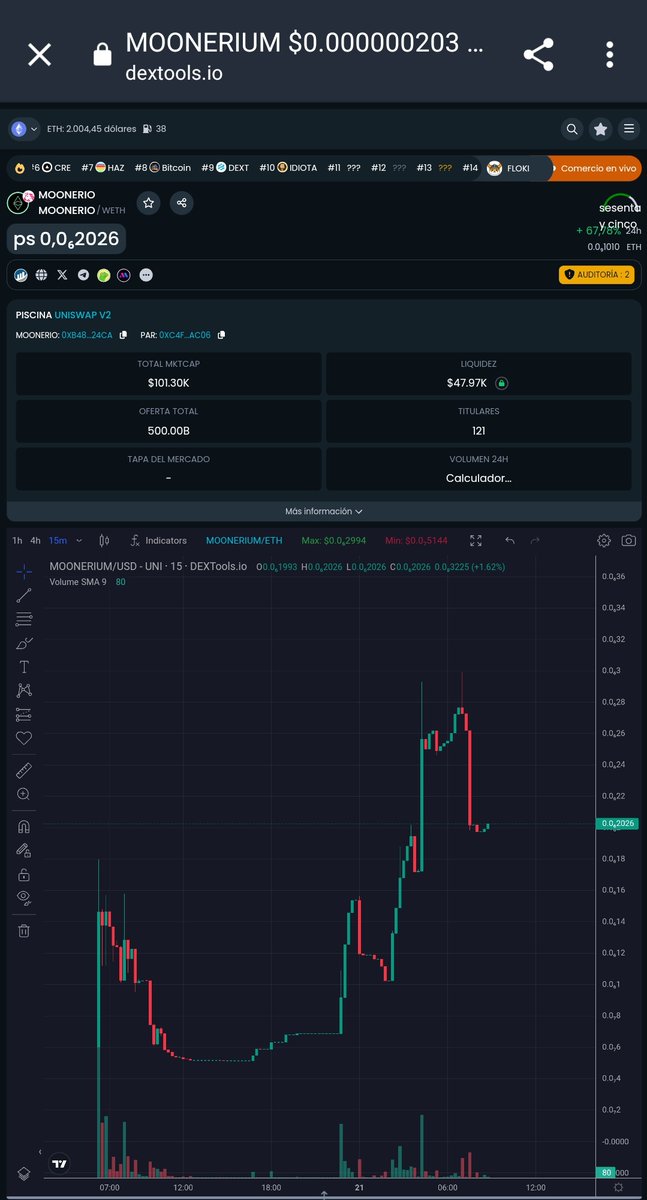Open object tree layers icon
The height and width of the screenshot is (1200, 647).
[24, 1171]
